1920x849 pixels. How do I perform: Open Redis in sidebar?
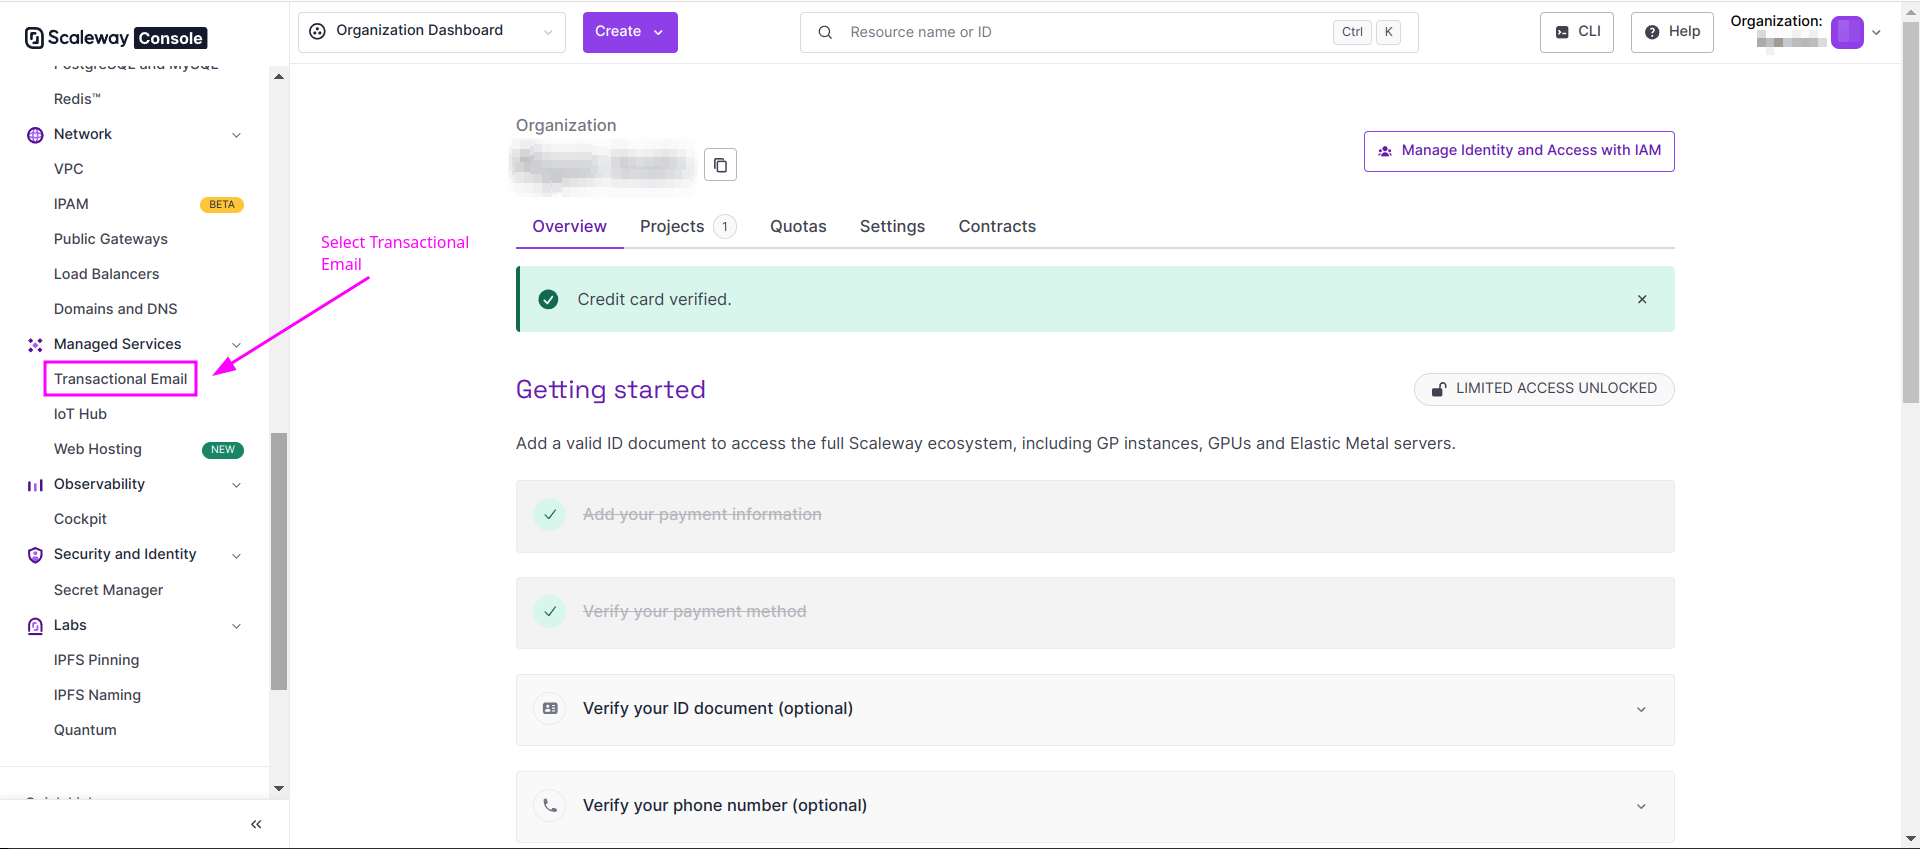77,99
